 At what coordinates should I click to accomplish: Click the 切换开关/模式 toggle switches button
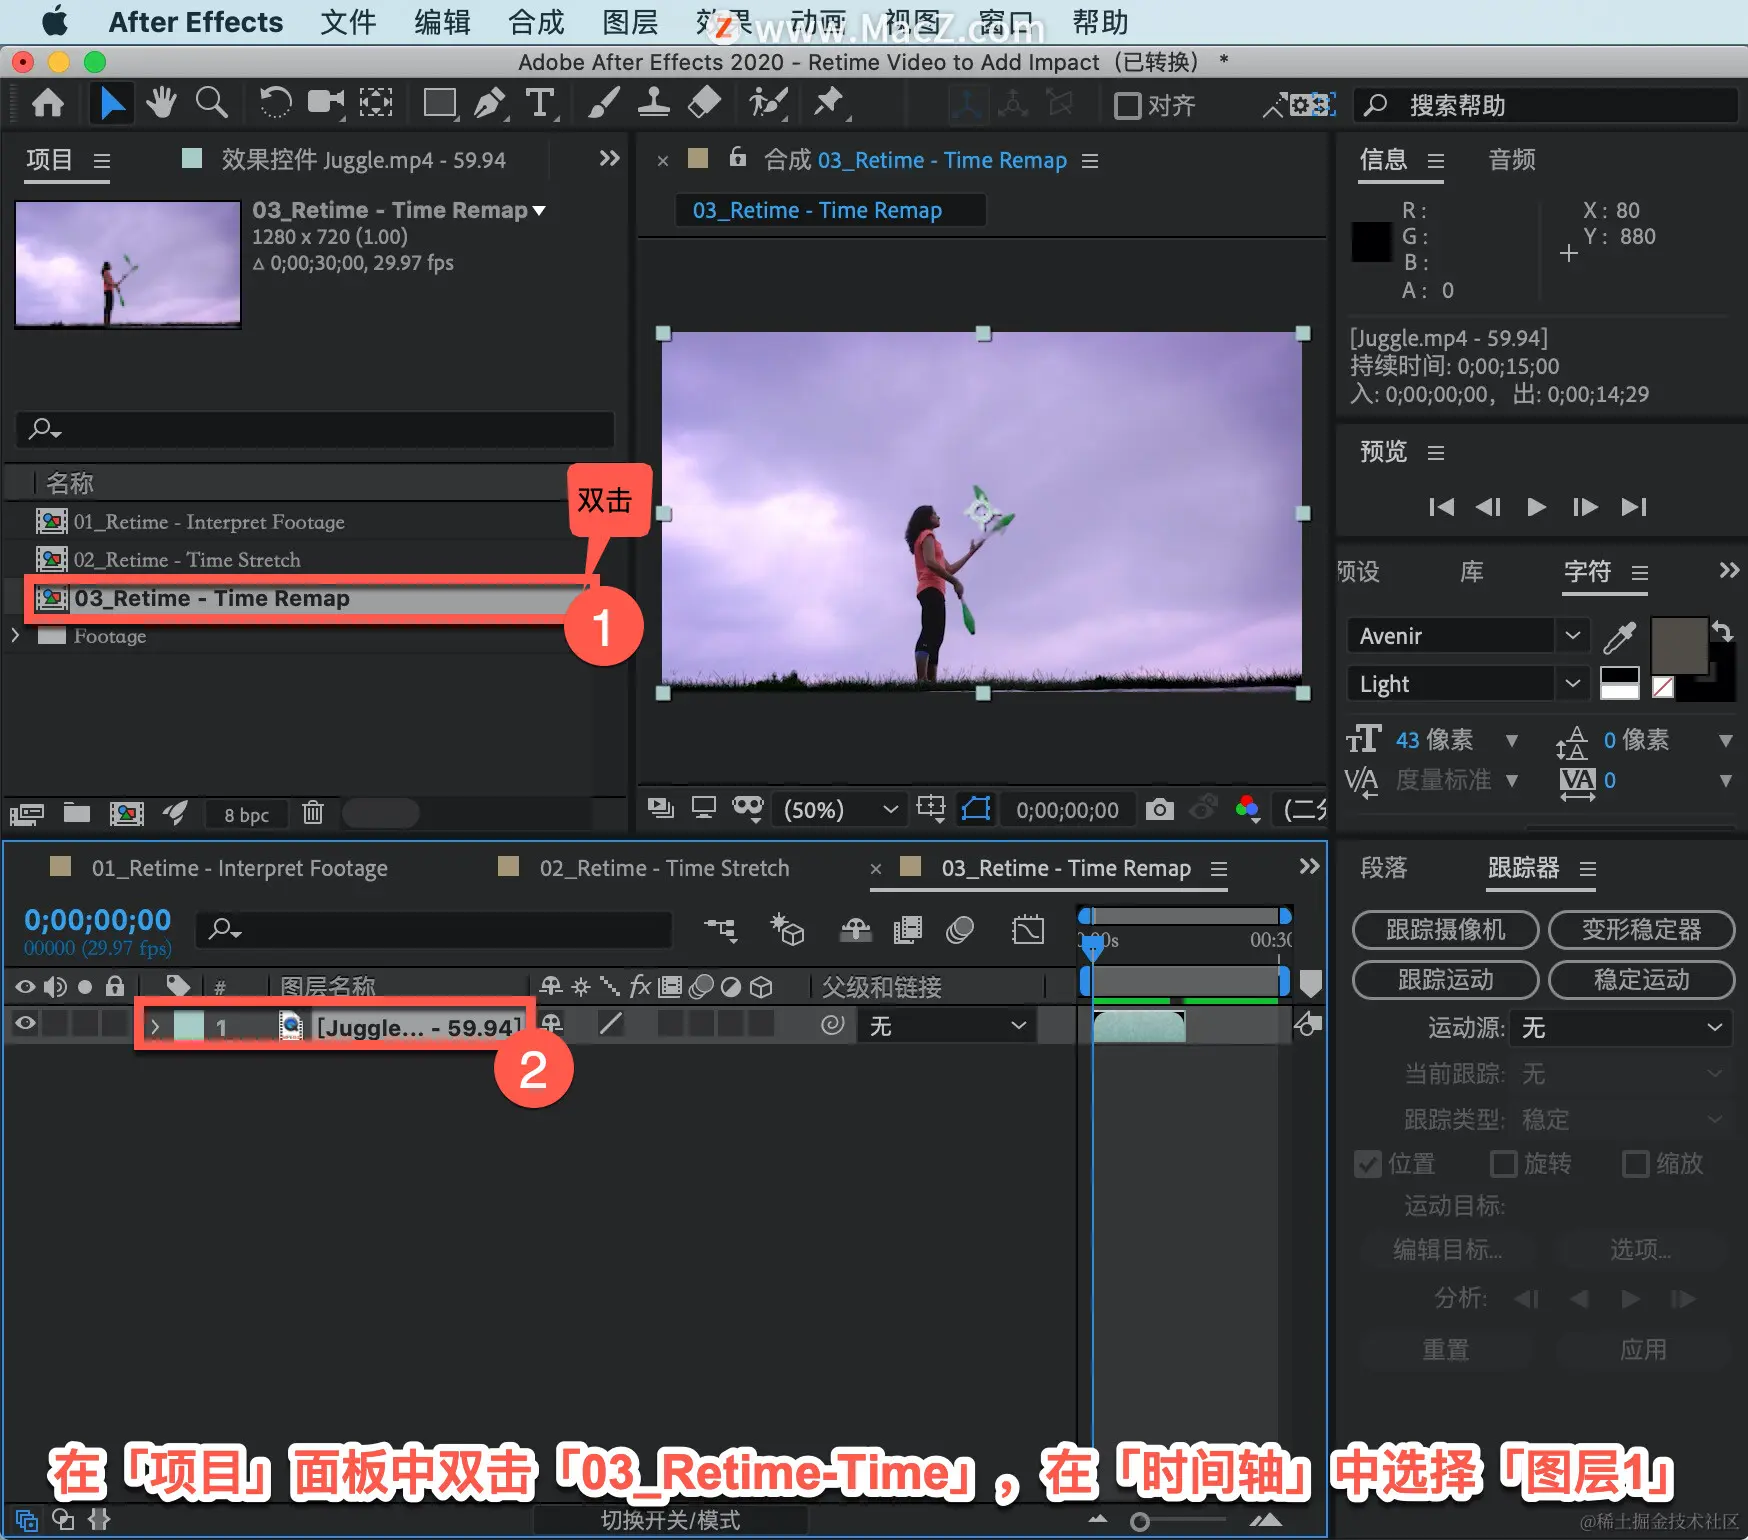click(x=670, y=1520)
